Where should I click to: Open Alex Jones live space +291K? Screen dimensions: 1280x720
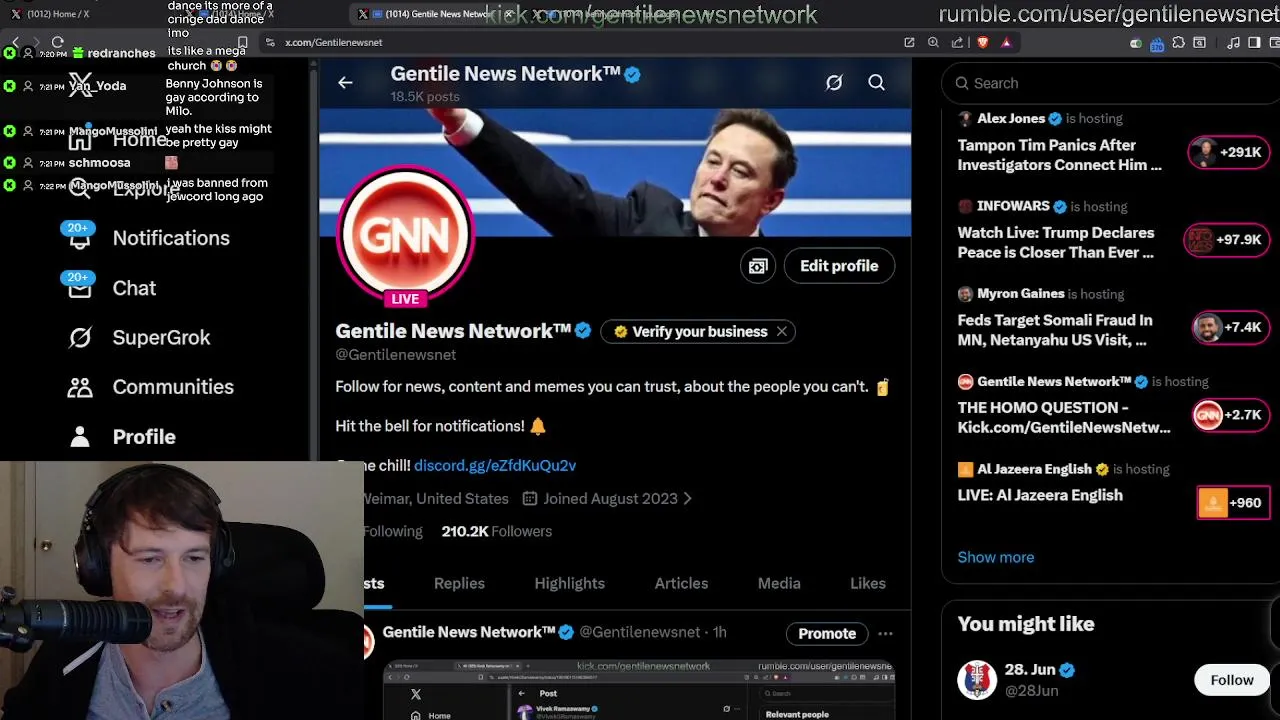coord(1228,152)
